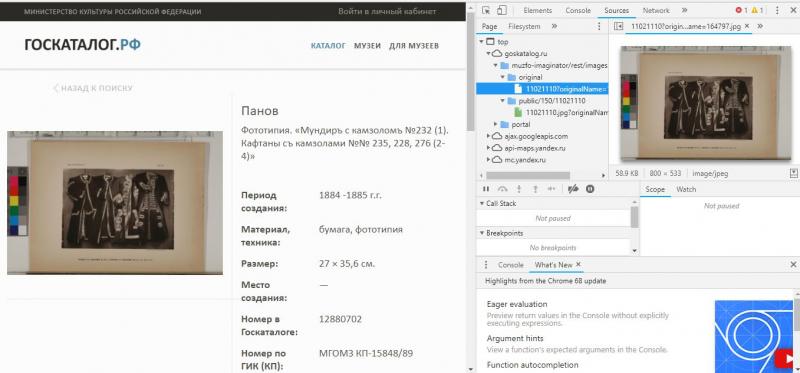Screen dimensions: 800x373
Task: Click the Eager evaluation heading
Action: (x=517, y=304)
